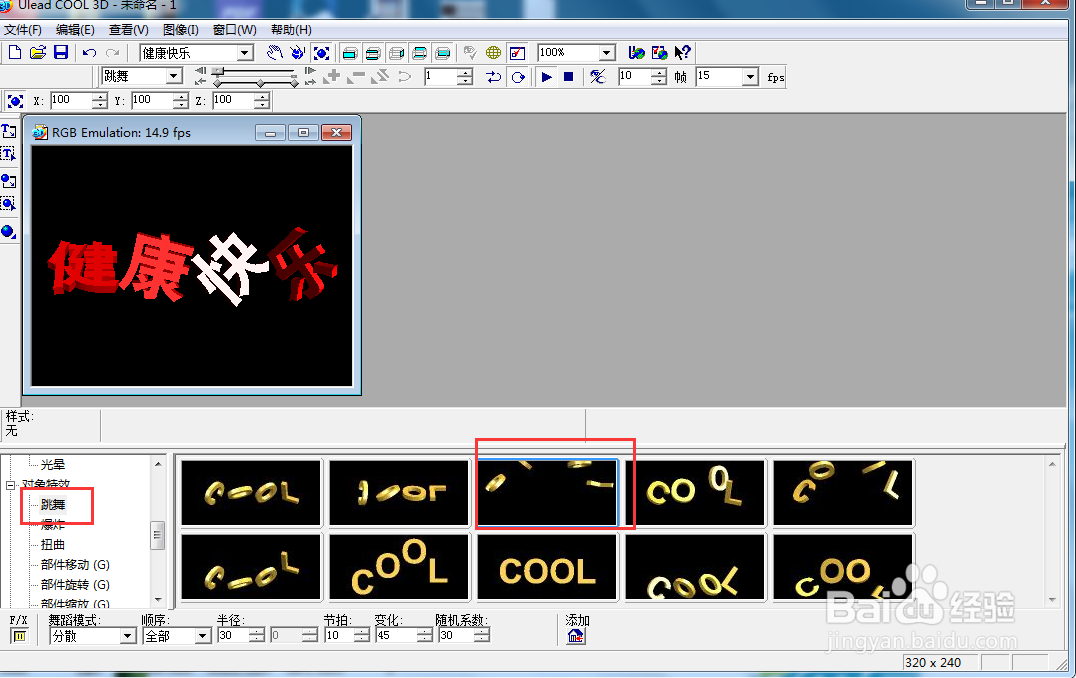This screenshot has height=678, width=1076.
Task: Increase the current frame number stepper
Action: (x=466, y=73)
